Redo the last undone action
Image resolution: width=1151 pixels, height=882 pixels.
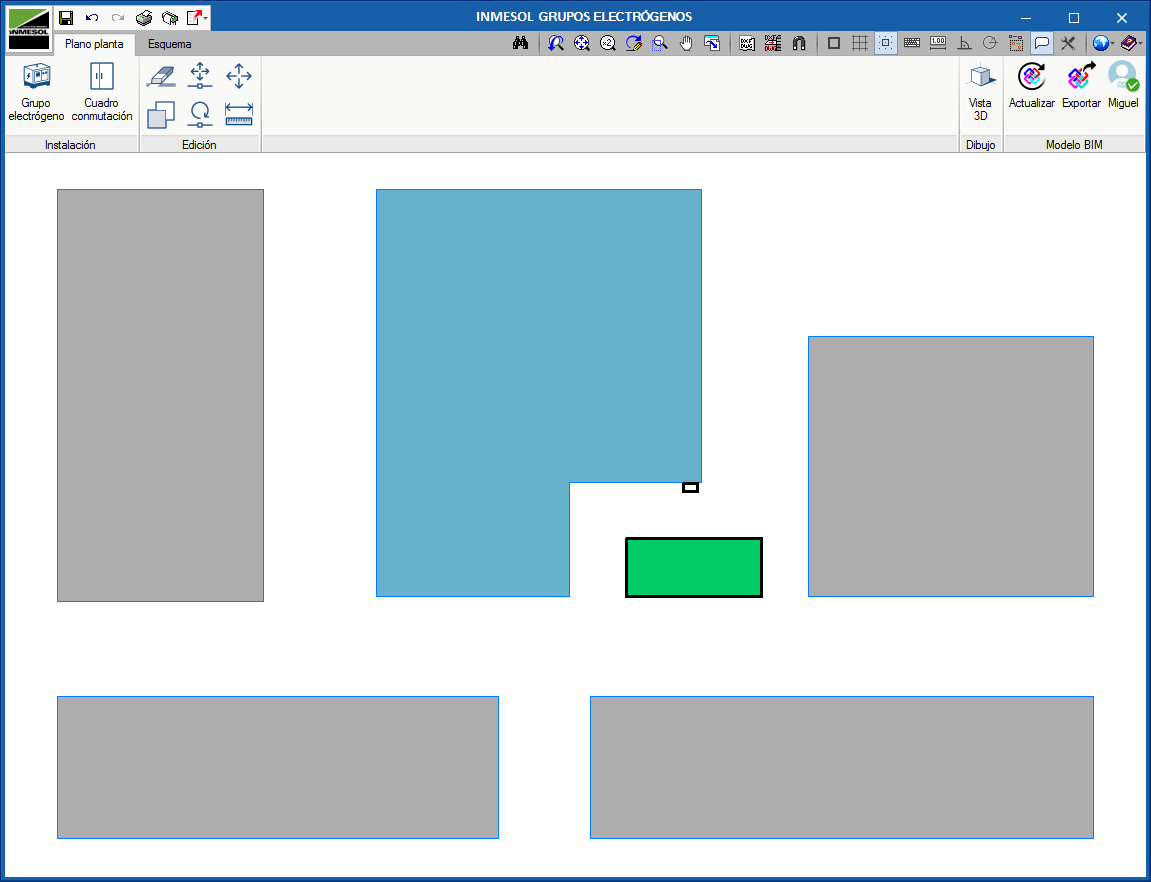point(117,18)
